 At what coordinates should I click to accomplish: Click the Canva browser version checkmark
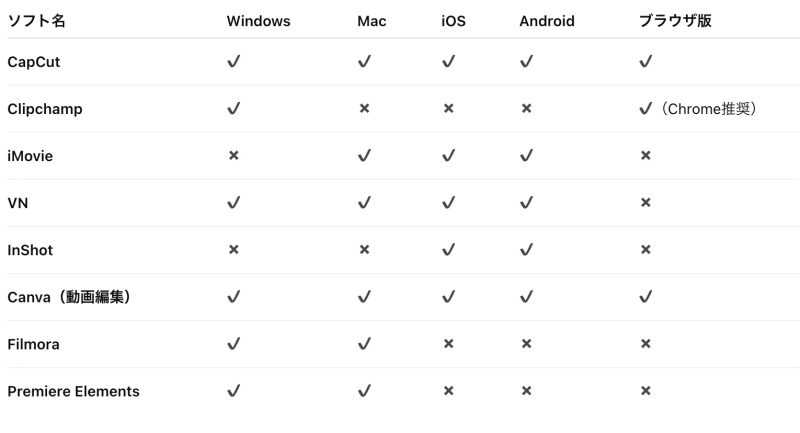pyautogui.click(x=645, y=296)
